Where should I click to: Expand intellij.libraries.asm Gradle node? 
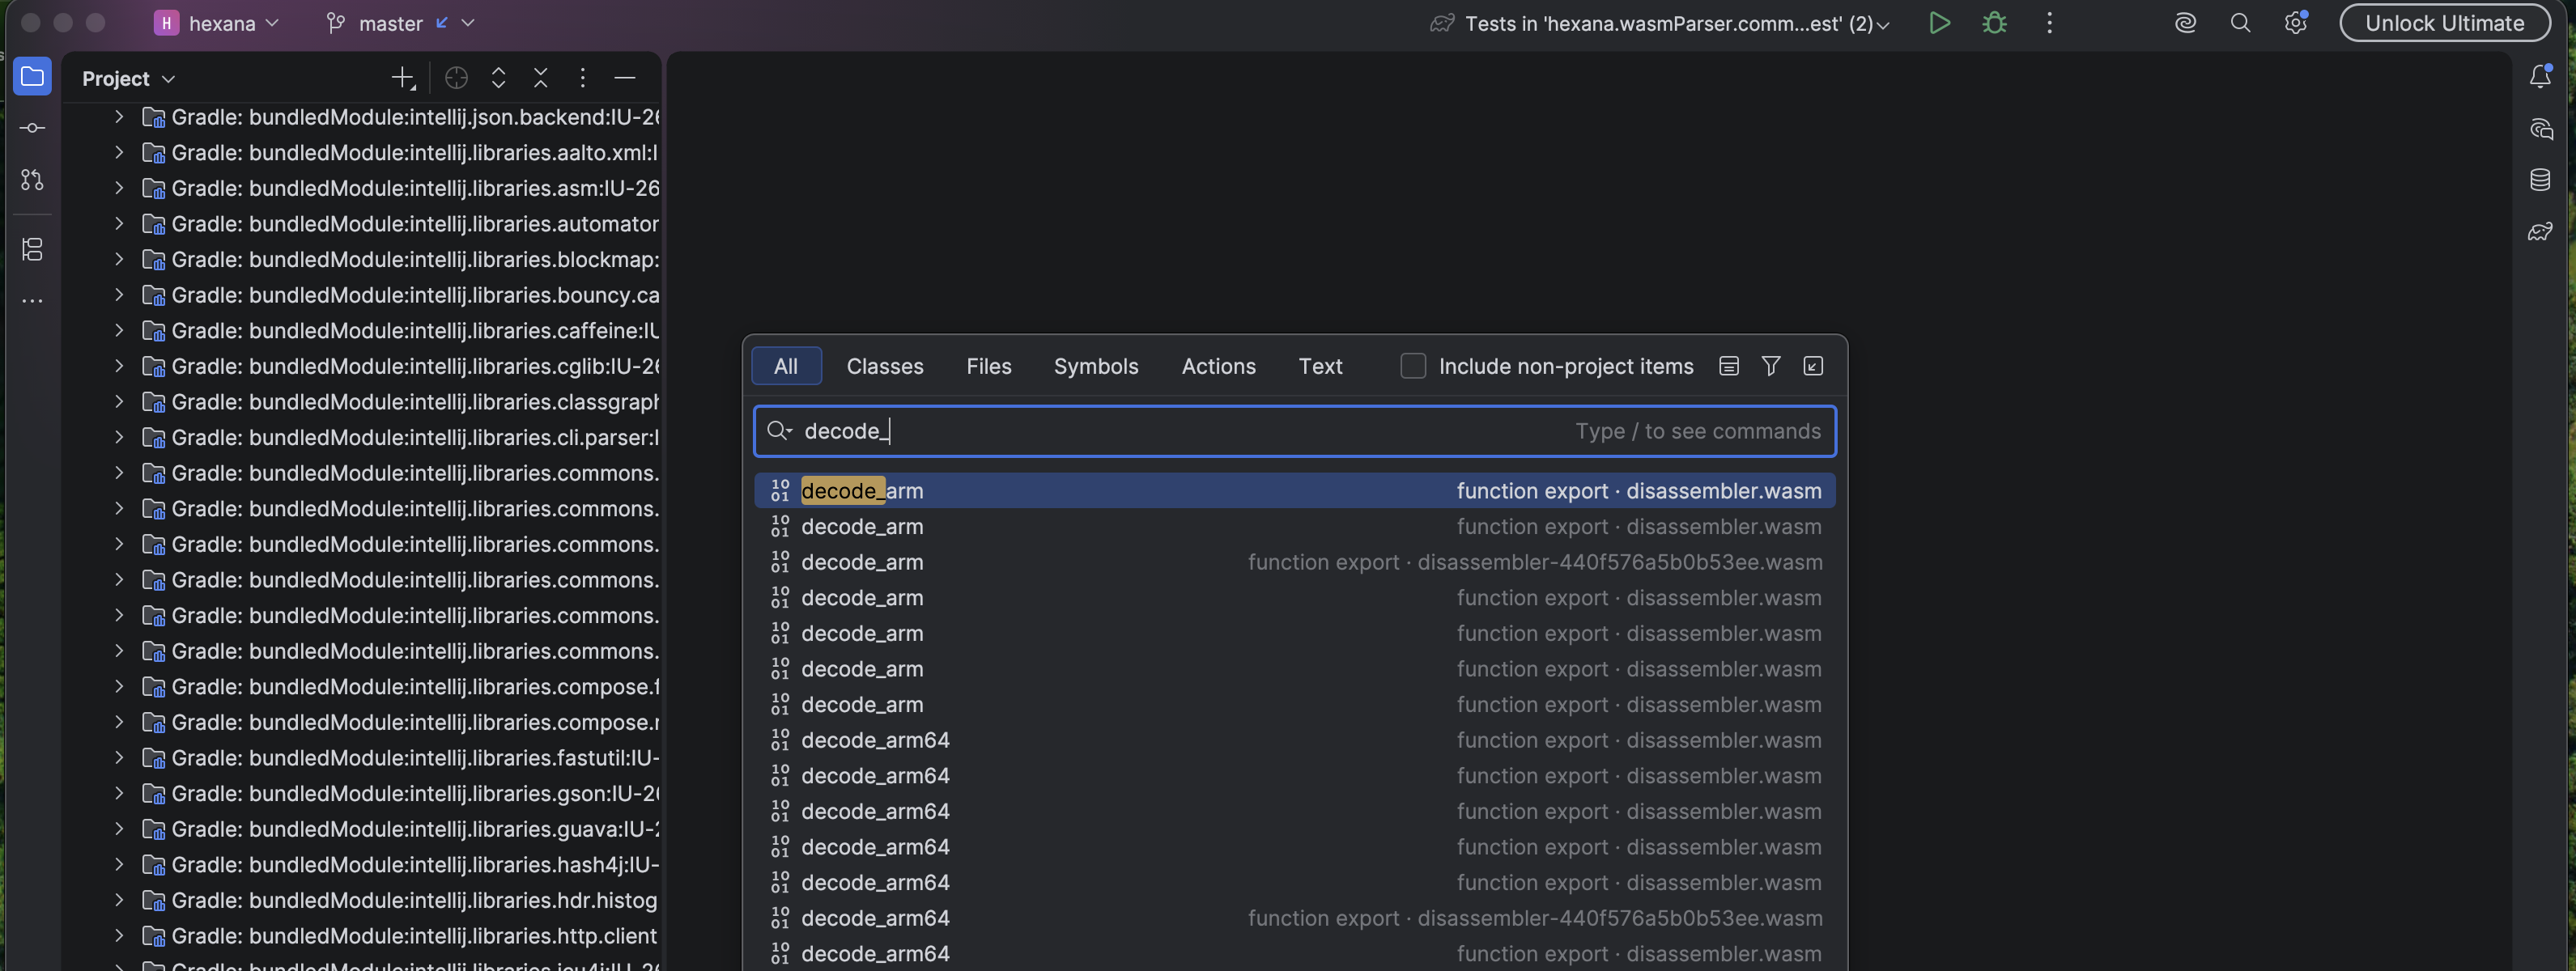point(119,188)
